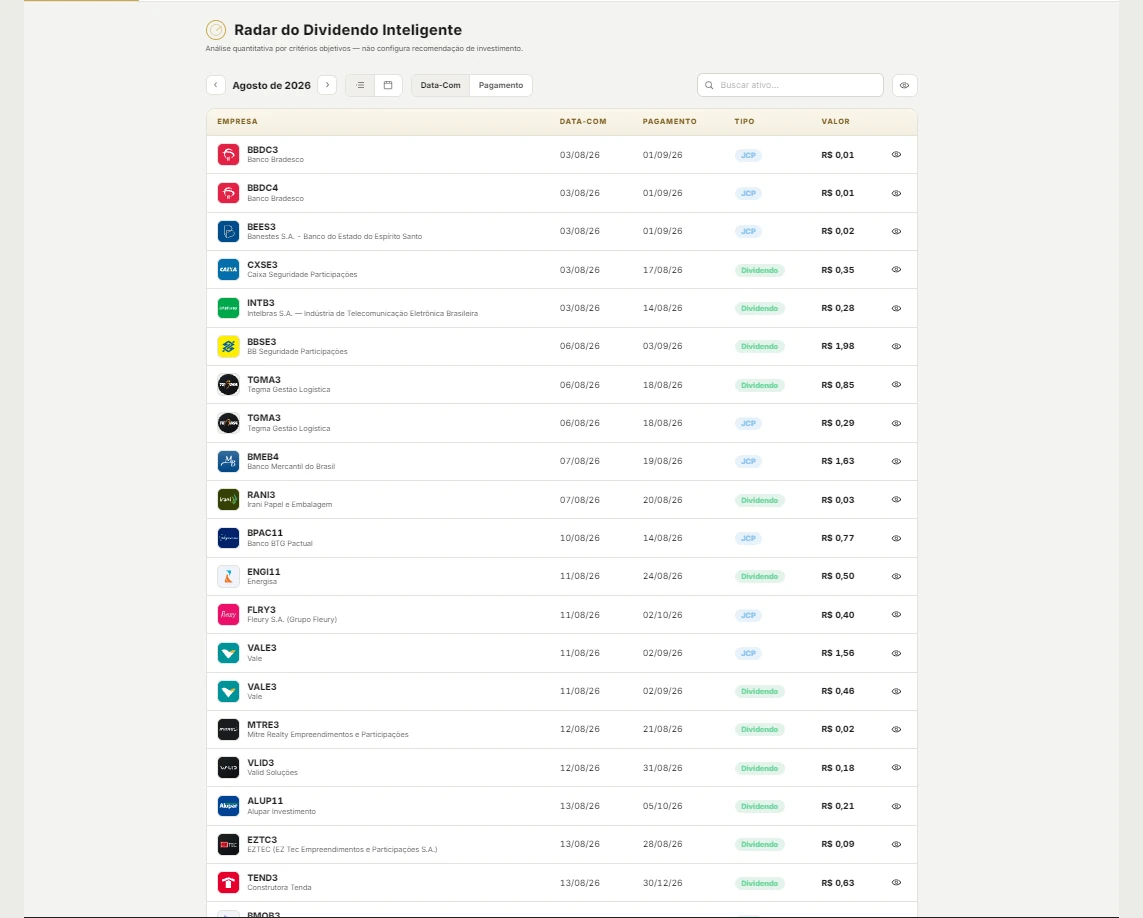This screenshot has height=918, width=1143.
Task: Sort by the EMPRESA column header
Action: click(x=237, y=122)
